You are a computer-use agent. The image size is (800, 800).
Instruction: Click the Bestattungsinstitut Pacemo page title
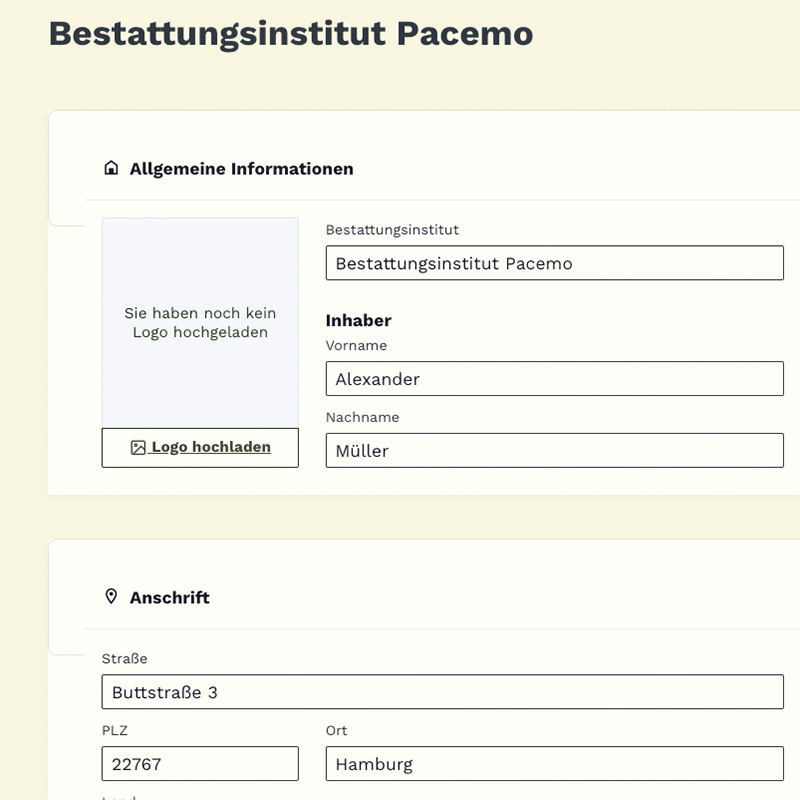point(290,33)
